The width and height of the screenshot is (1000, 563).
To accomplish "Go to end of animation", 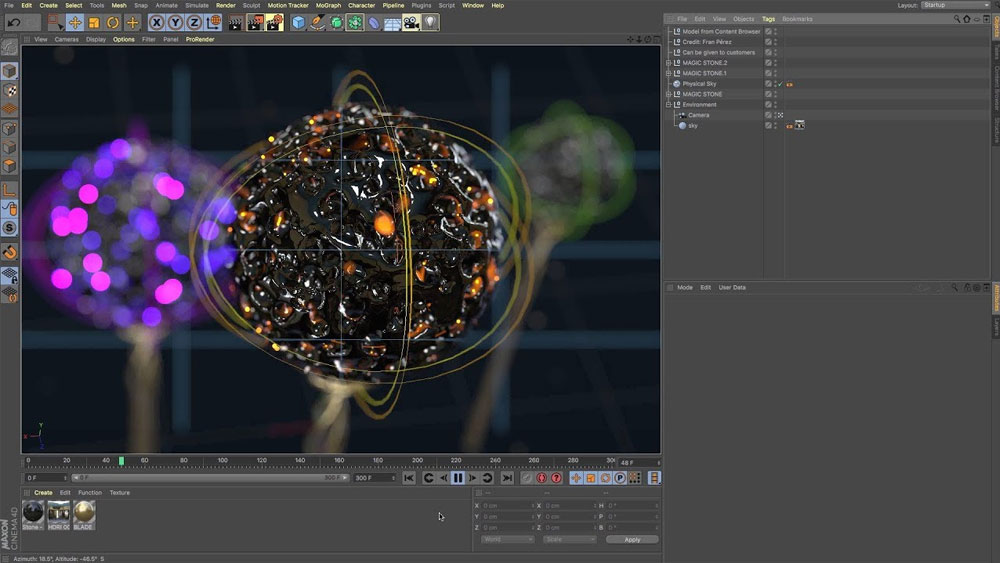I will pos(507,478).
